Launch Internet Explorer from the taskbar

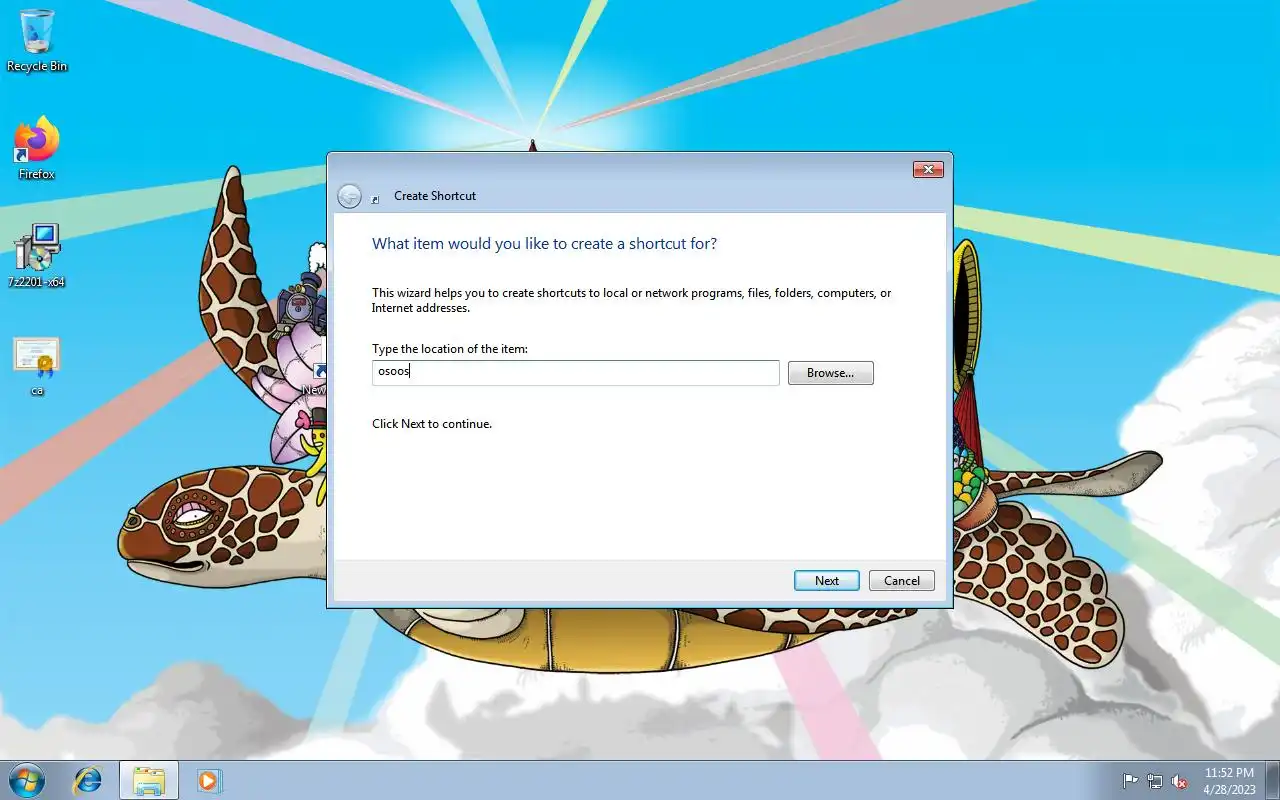coord(88,780)
